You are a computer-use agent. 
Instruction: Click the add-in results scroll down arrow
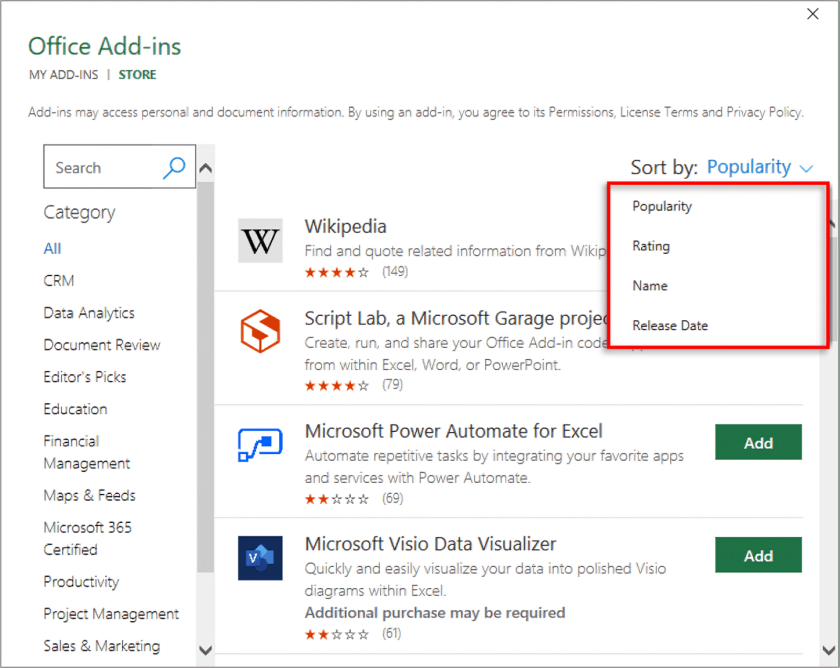(x=829, y=650)
